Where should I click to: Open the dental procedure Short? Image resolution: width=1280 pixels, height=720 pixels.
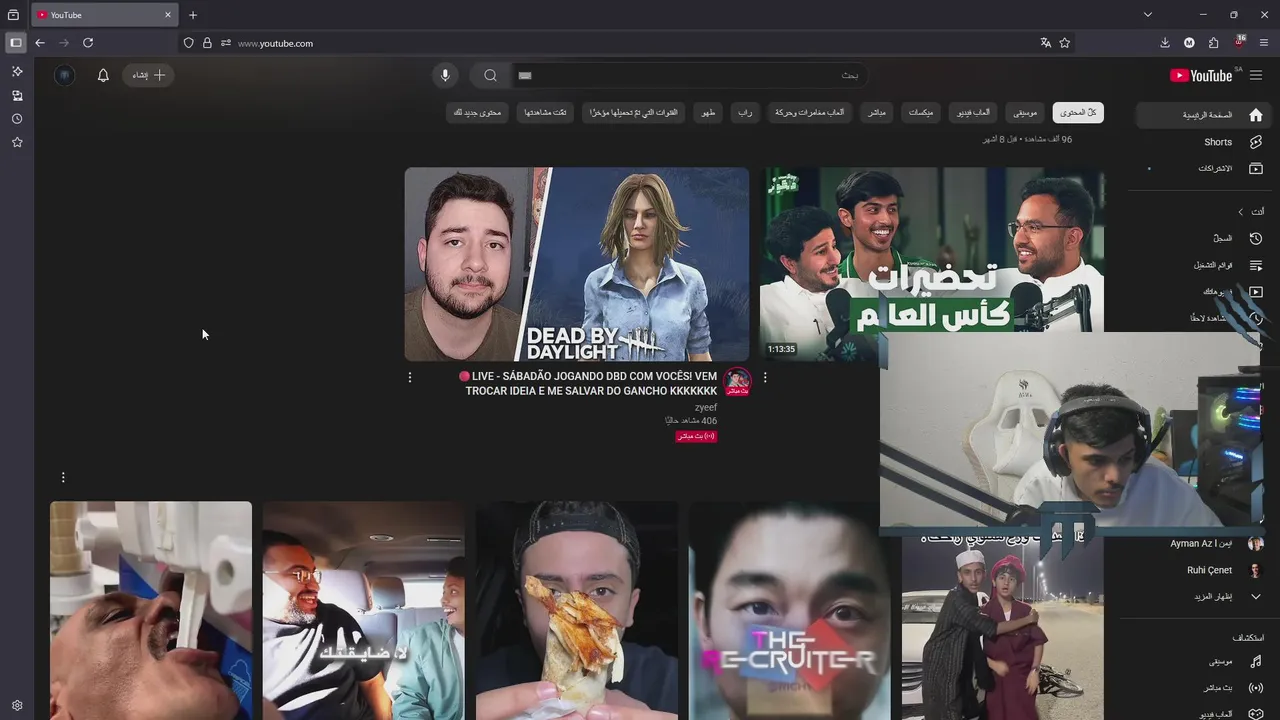(x=151, y=610)
